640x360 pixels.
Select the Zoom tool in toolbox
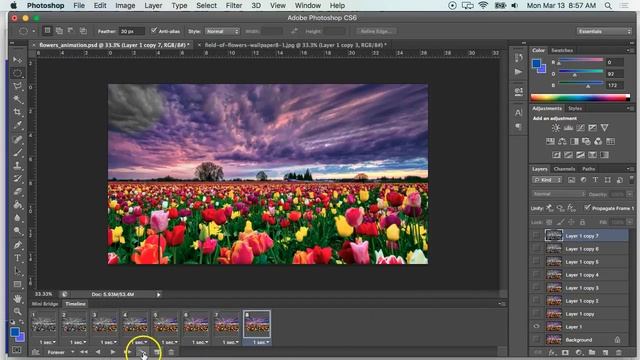(17, 312)
